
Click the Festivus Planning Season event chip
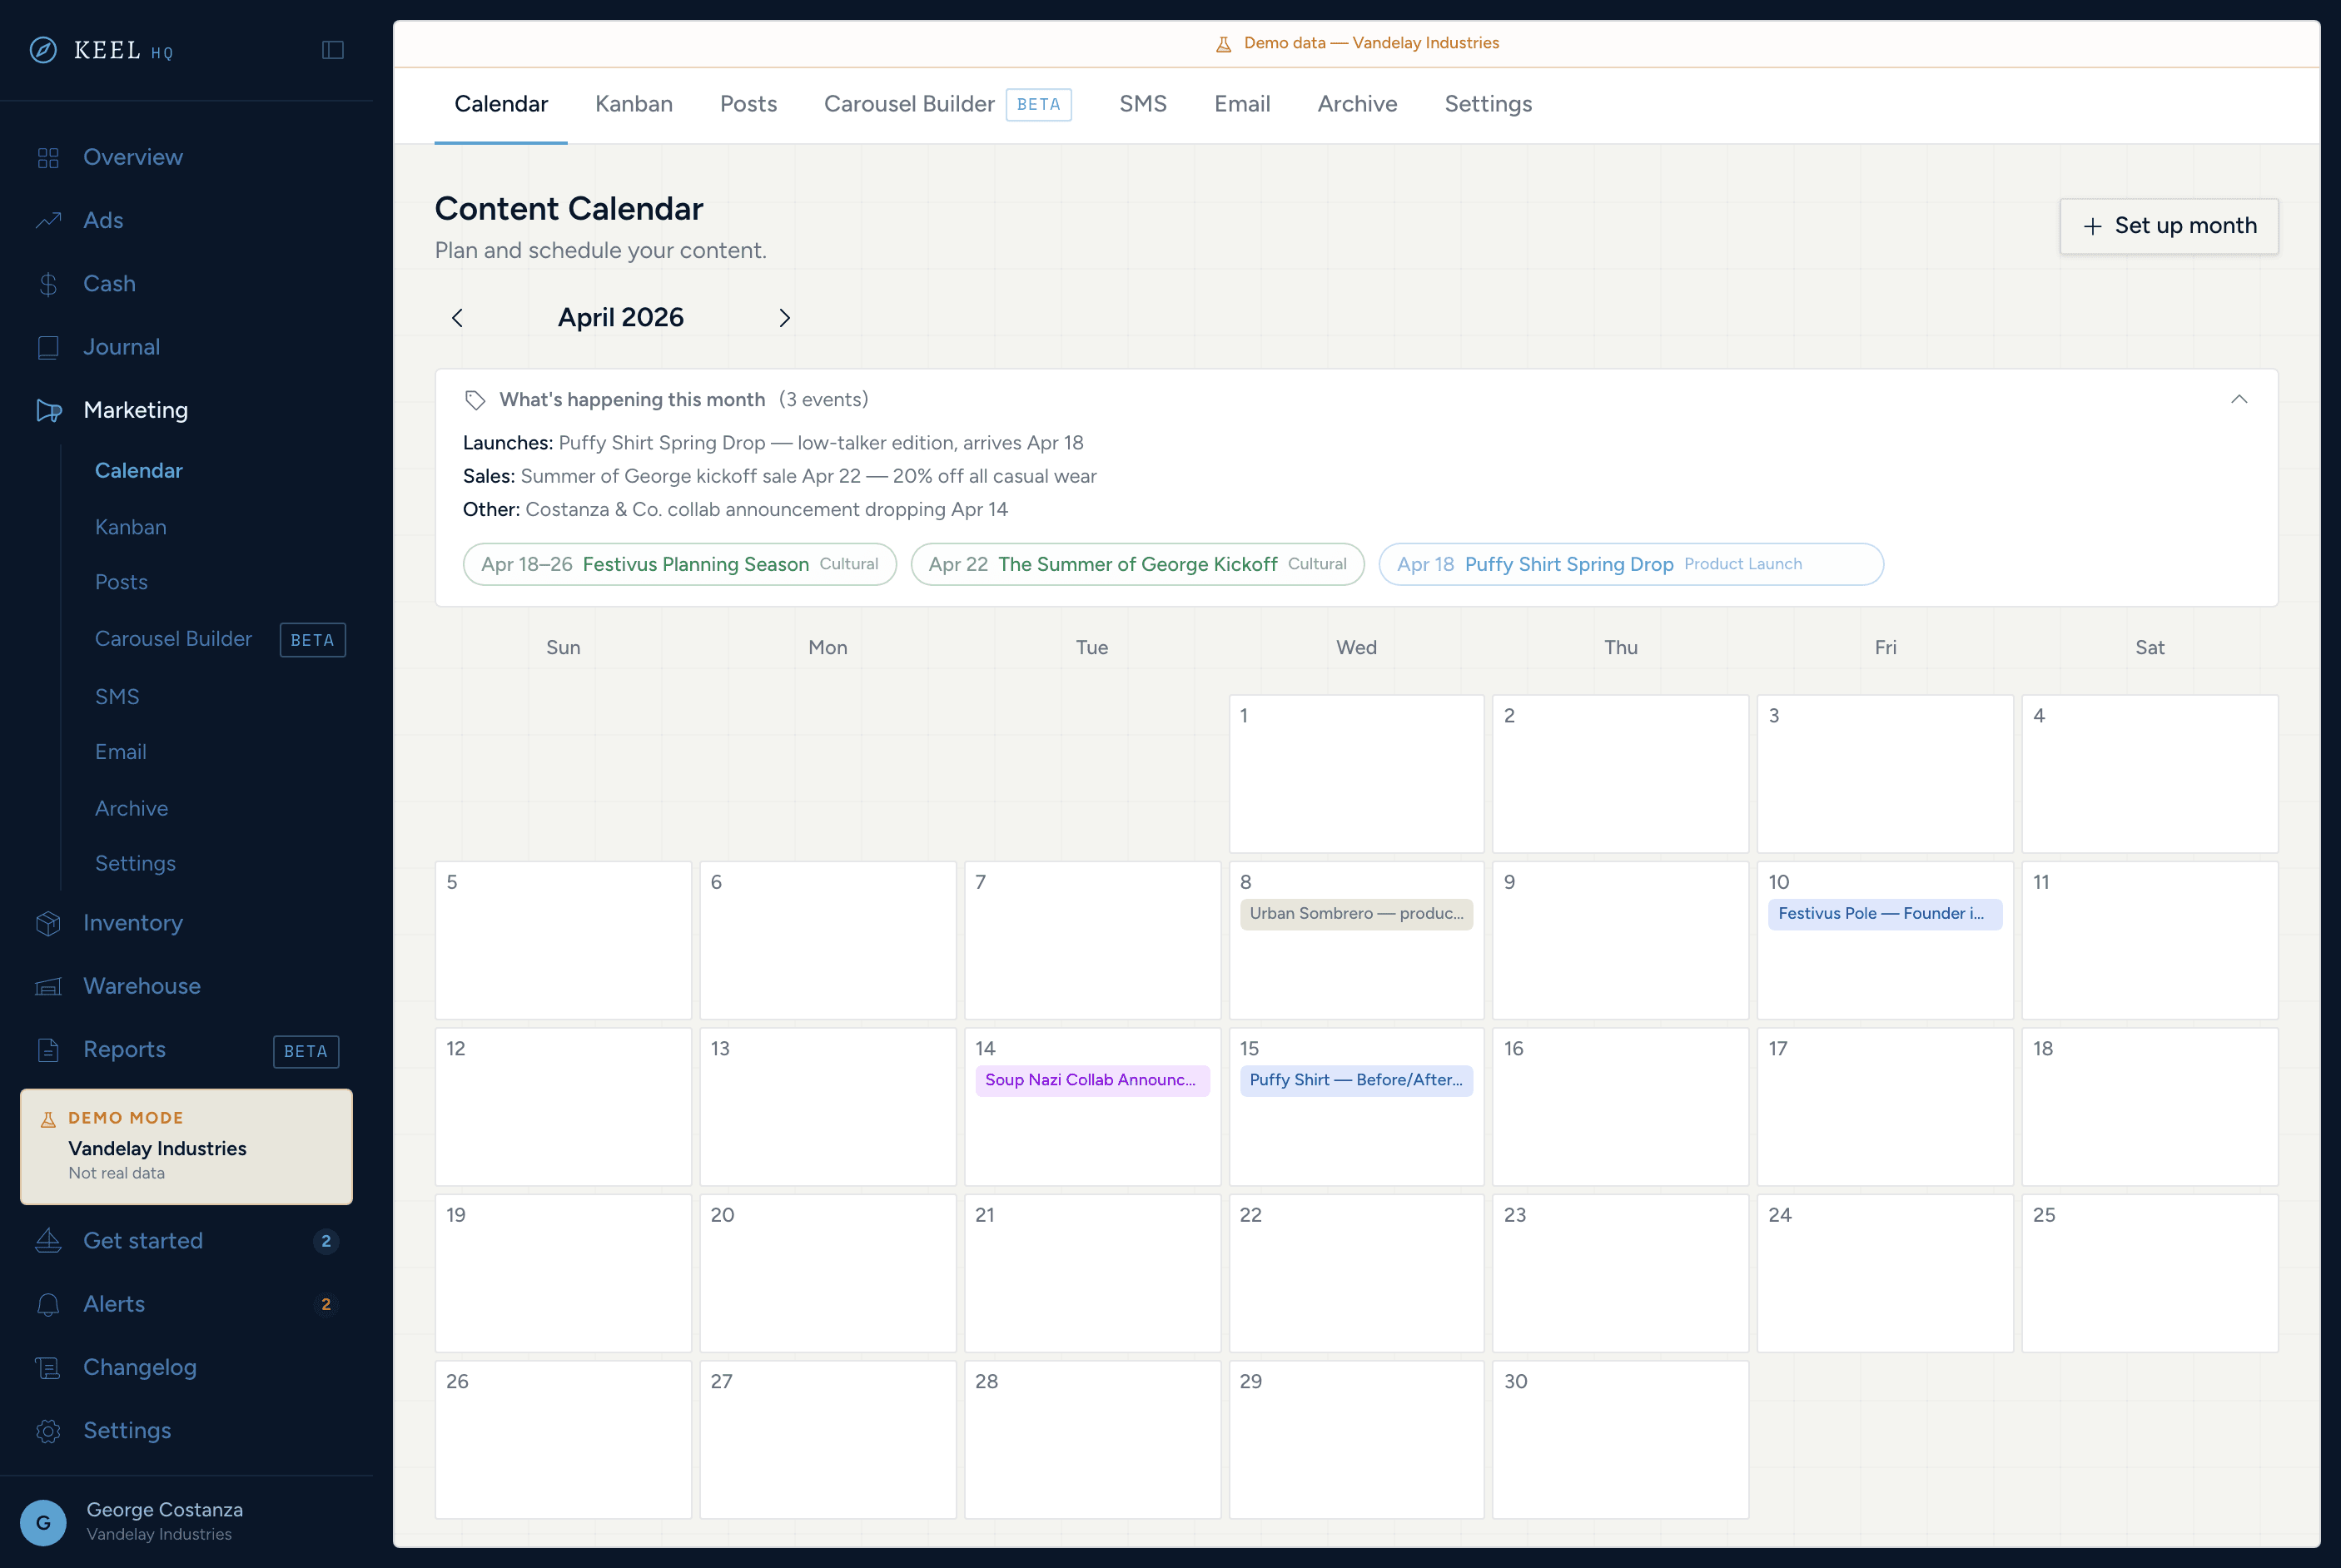679,564
